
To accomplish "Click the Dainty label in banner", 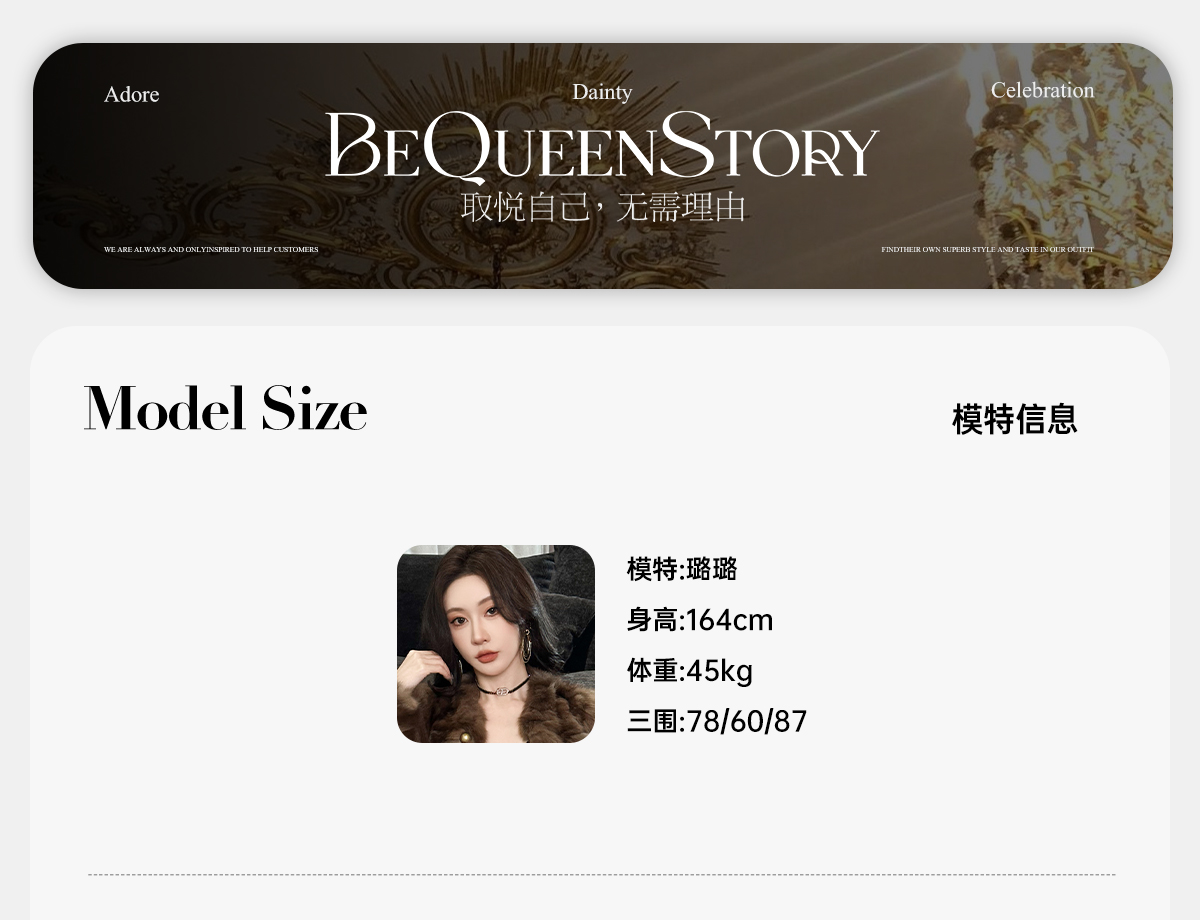I will coord(602,92).
